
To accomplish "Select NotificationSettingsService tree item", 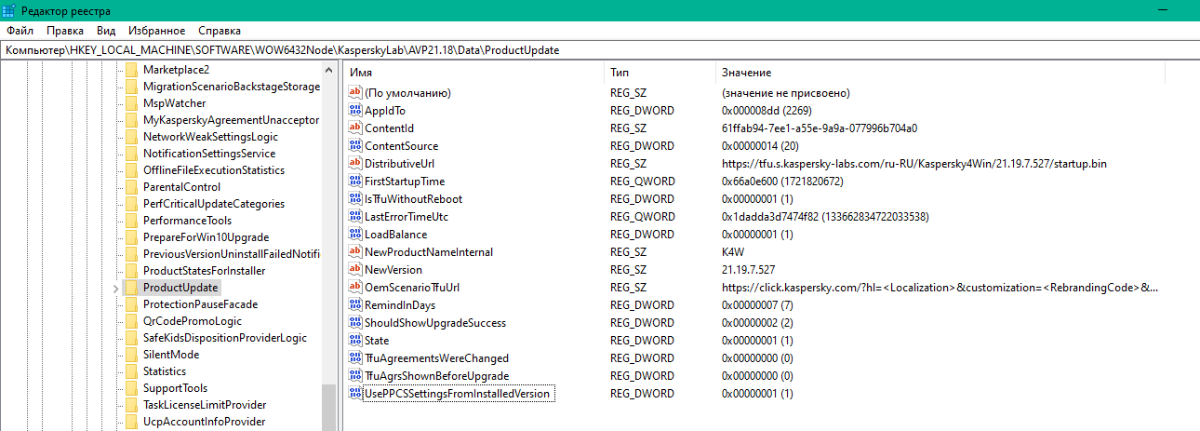I will click(209, 153).
